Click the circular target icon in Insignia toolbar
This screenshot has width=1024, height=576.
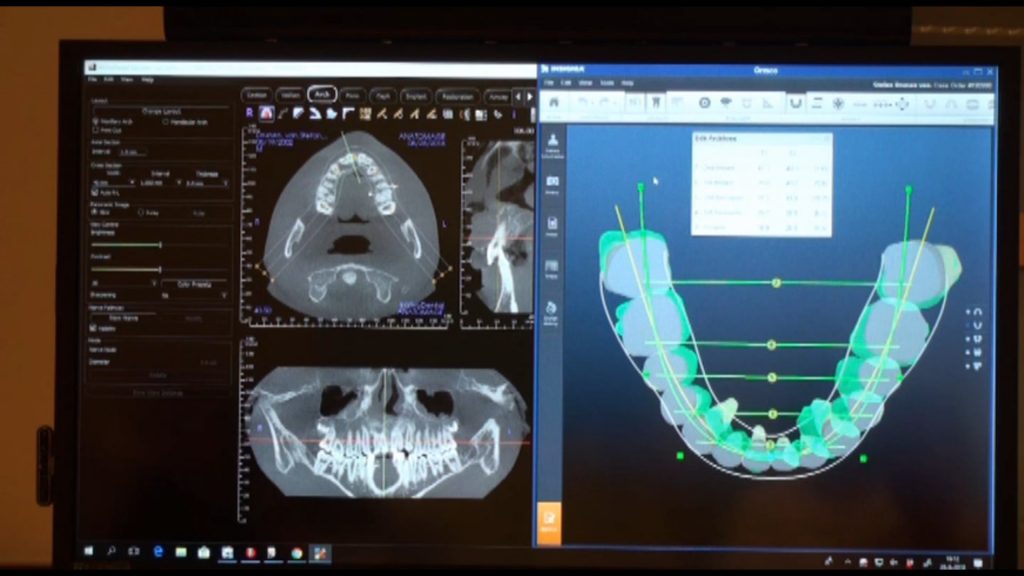(704, 102)
